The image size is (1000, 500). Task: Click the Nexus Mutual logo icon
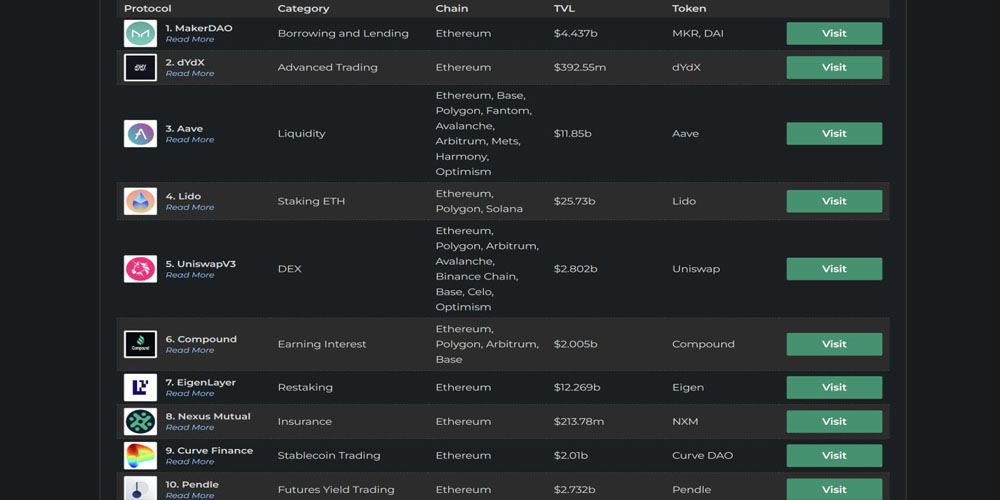[140, 422]
